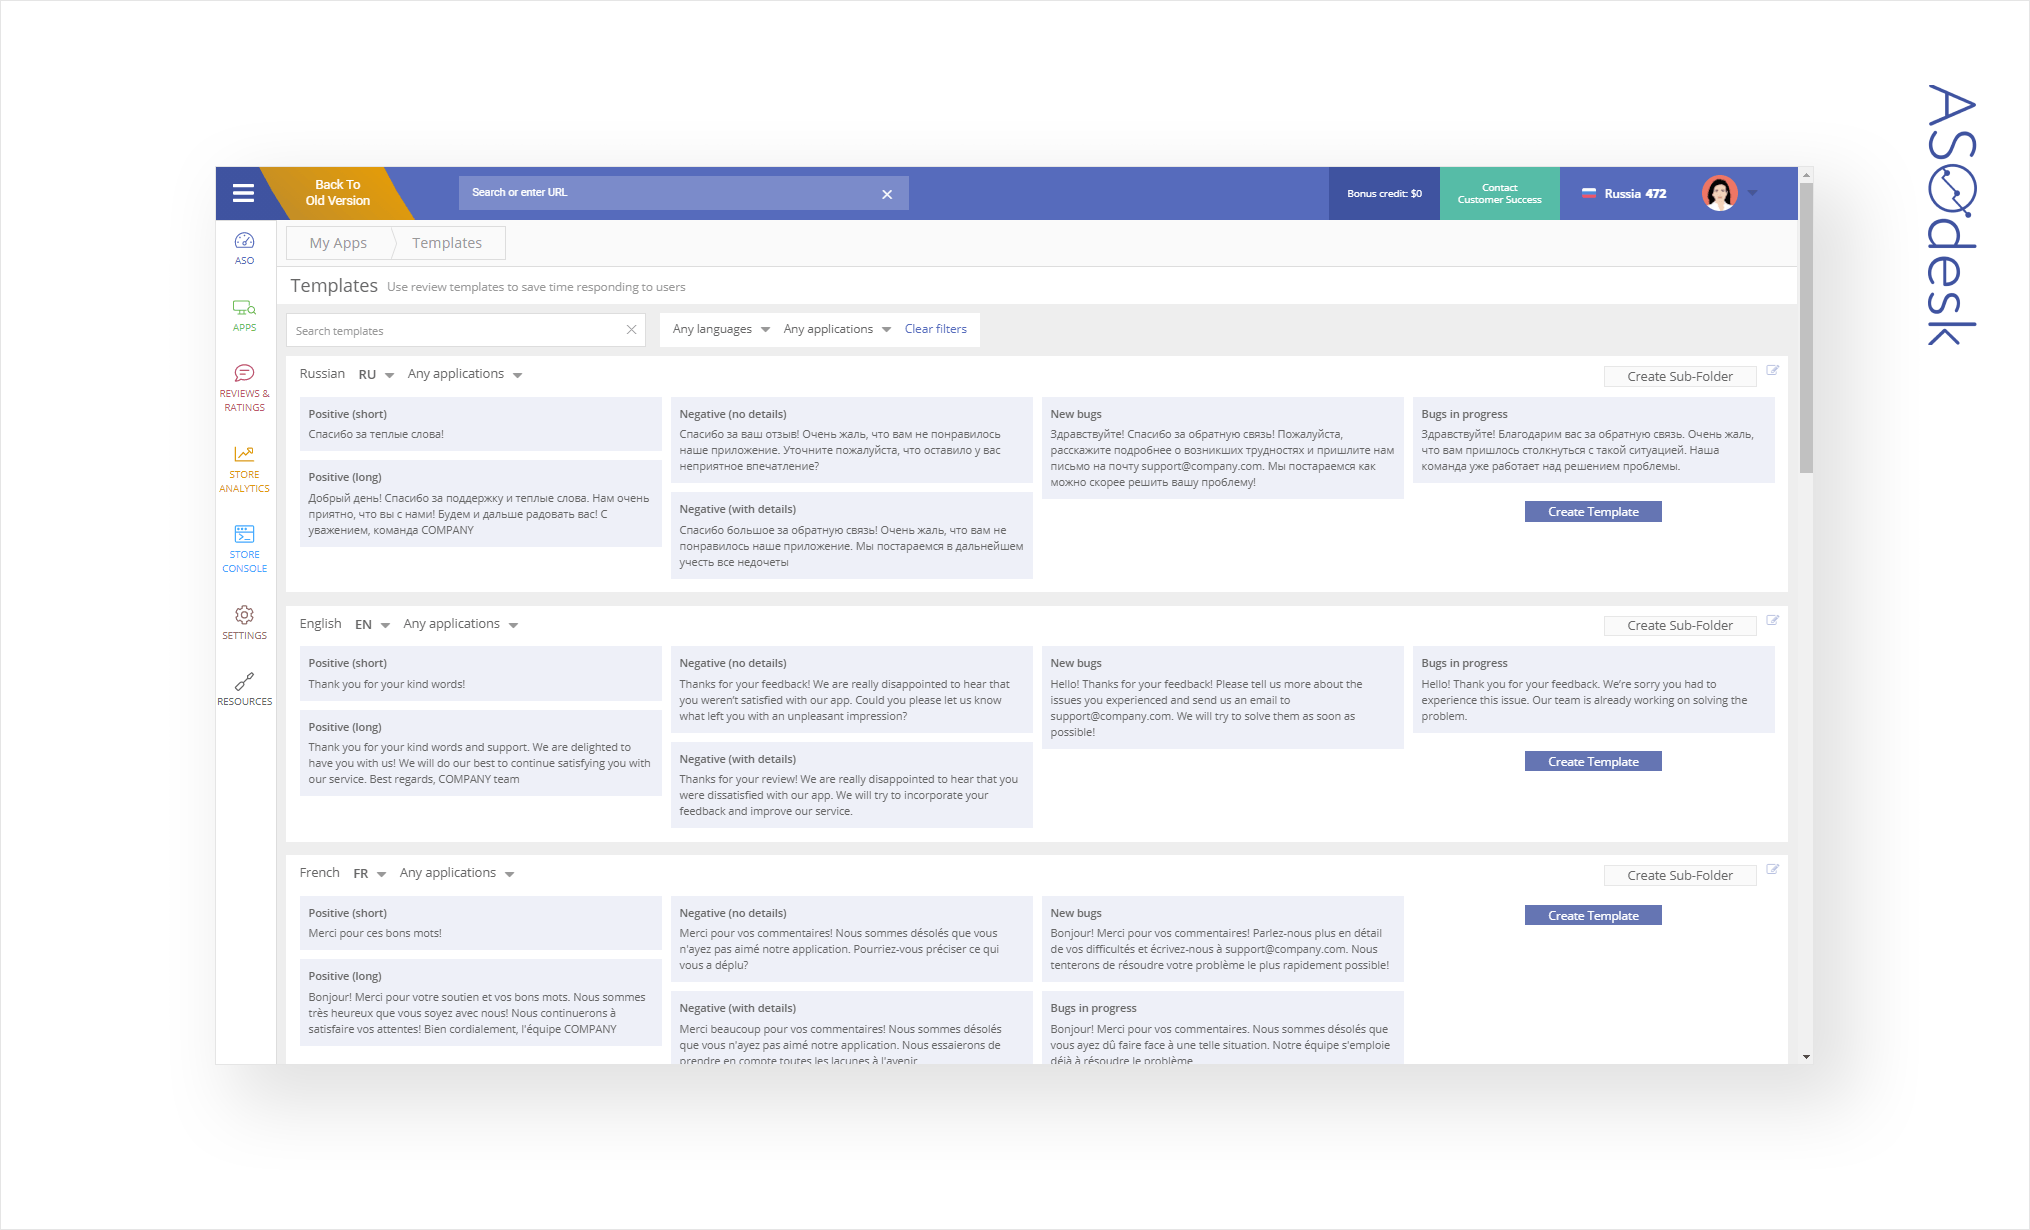Screen dimensions: 2030x1230
Task: Click Create Template button for French section
Action: (x=1592, y=914)
